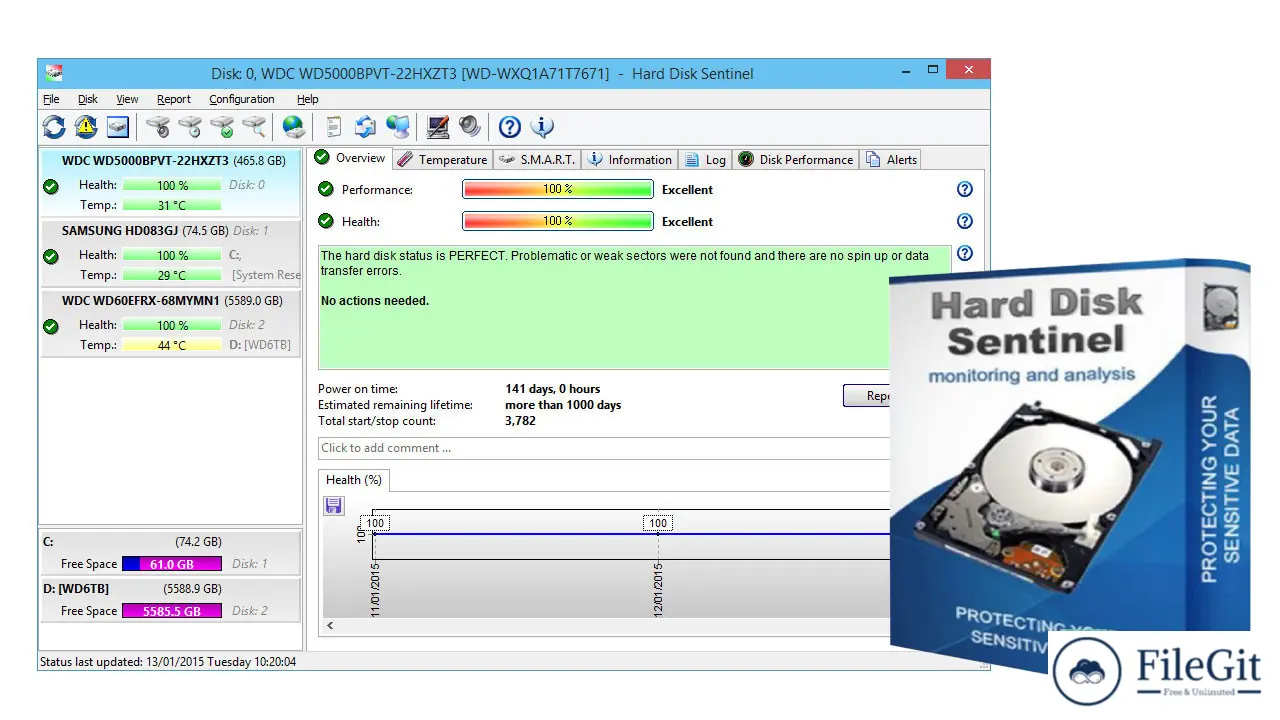This screenshot has height=720, width=1280.
Task: Open the Report menu
Action: 174,99
